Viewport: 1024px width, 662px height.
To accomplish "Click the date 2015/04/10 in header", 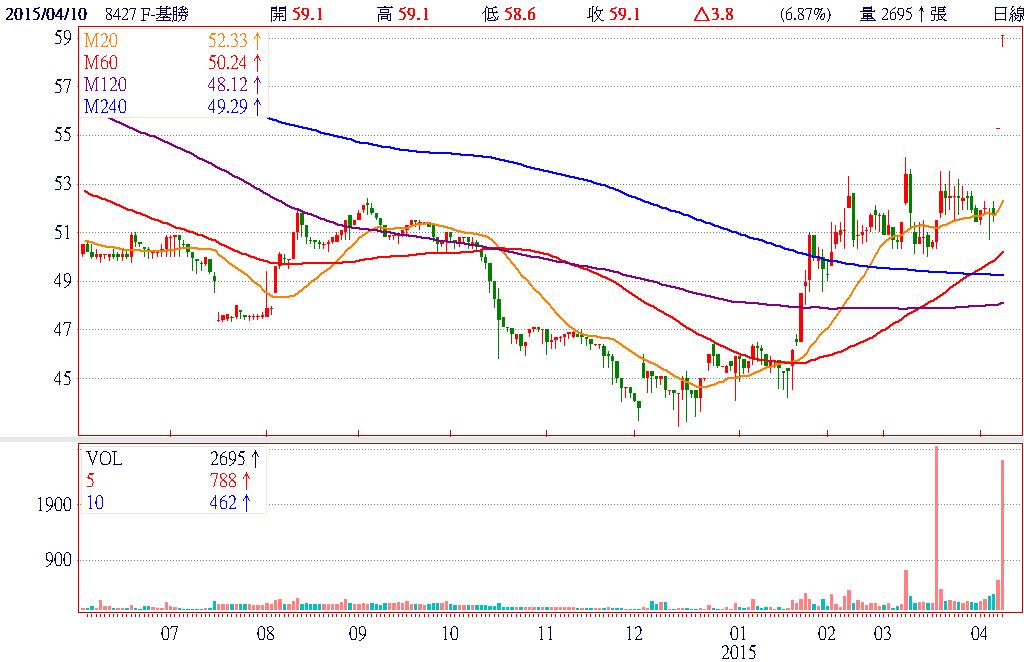I will (45, 15).
